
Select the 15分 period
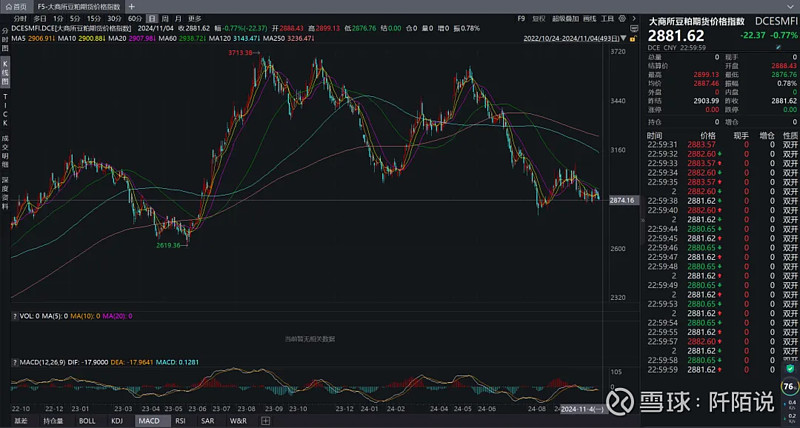point(94,18)
